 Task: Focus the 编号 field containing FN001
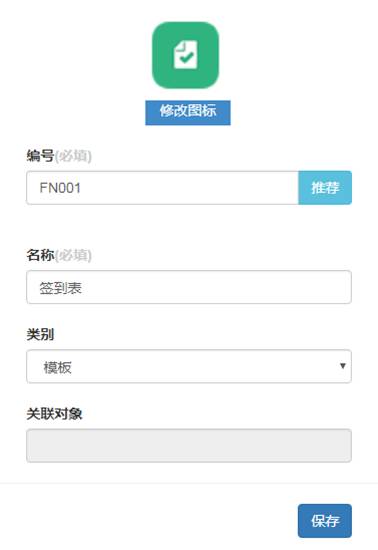click(162, 188)
